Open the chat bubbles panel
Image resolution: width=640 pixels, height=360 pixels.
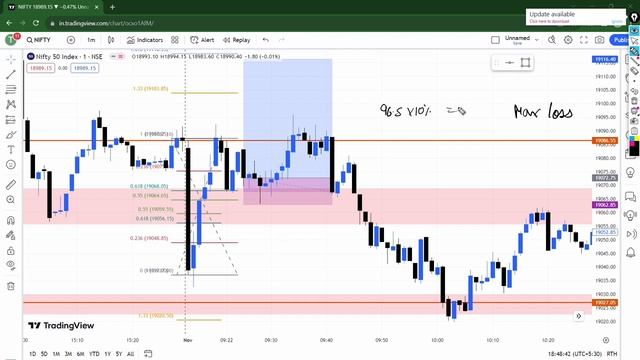(631, 198)
